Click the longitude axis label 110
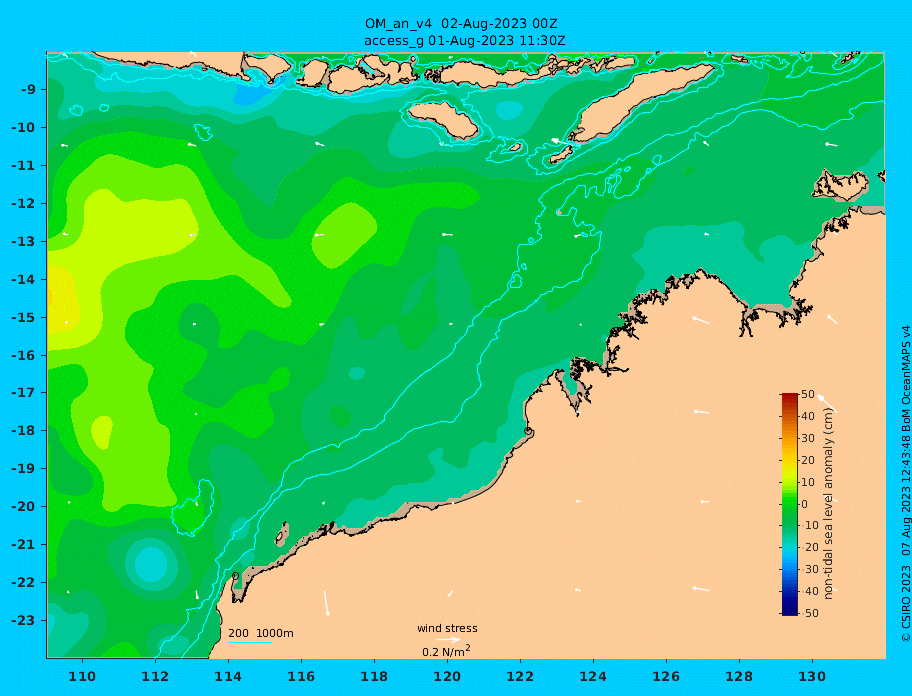The height and width of the screenshot is (696, 912). [82, 677]
